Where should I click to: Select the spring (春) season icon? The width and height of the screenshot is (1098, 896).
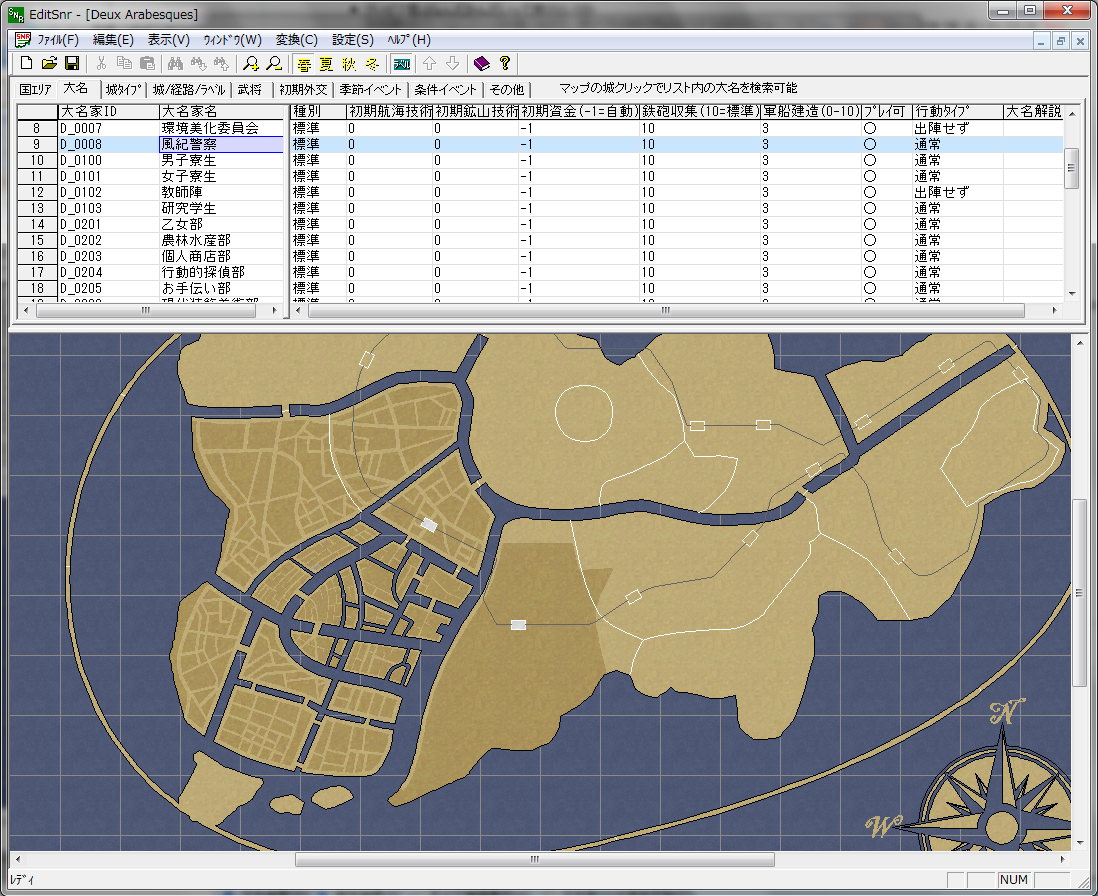303,64
